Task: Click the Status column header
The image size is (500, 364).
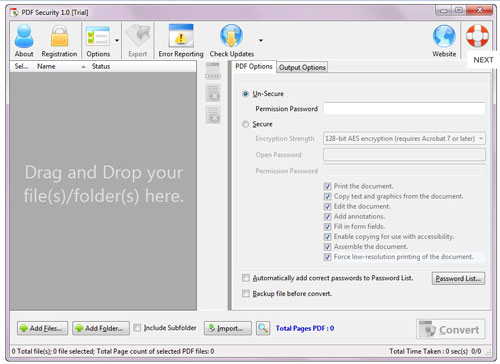Action: click(101, 66)
